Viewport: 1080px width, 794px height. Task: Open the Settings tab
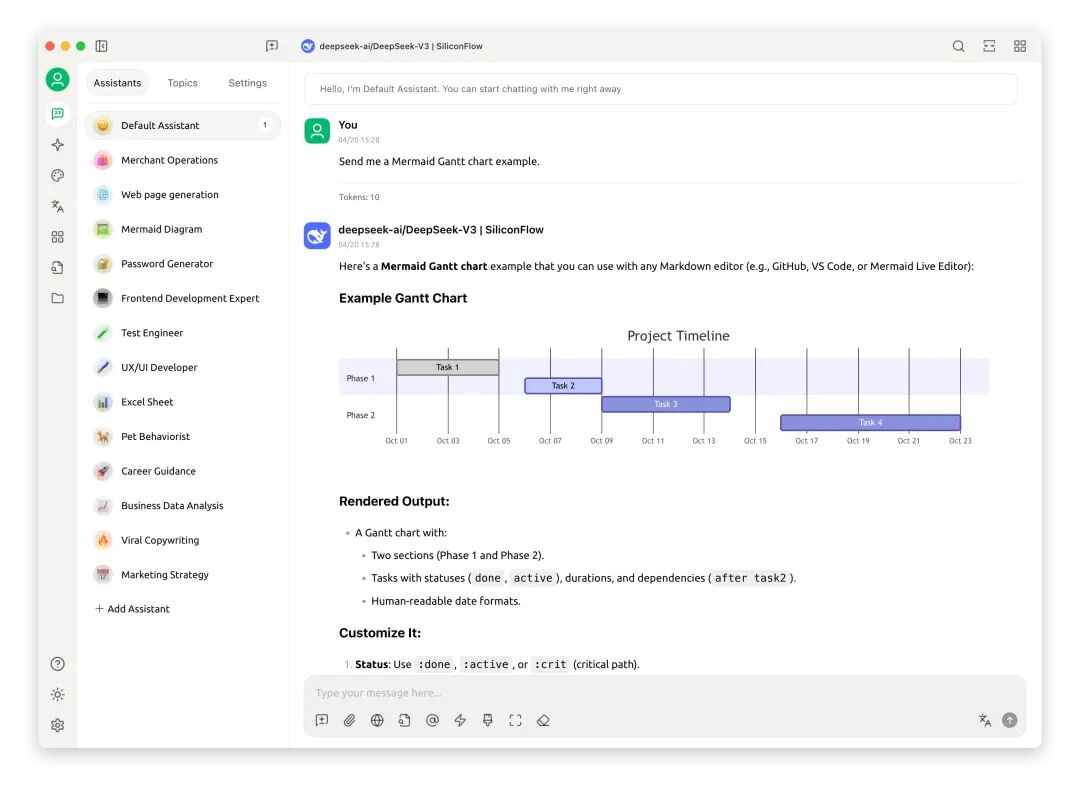tap(247, 83)
